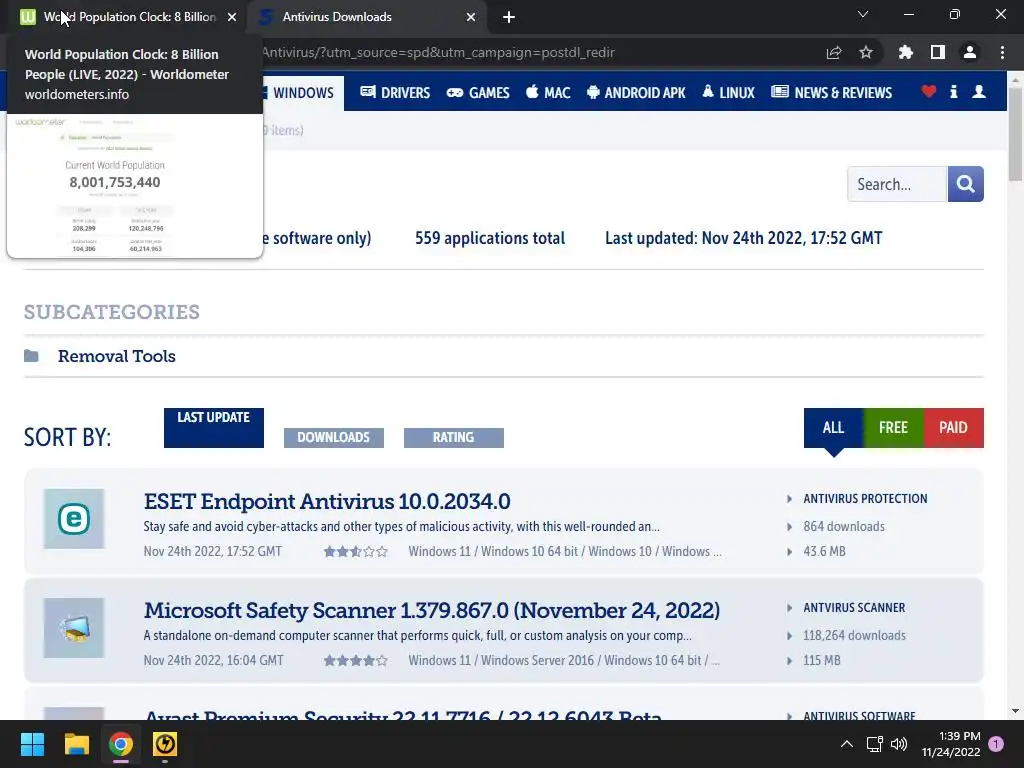
Task: Show hidden system tray icons
Action: [x=846, y=744]
